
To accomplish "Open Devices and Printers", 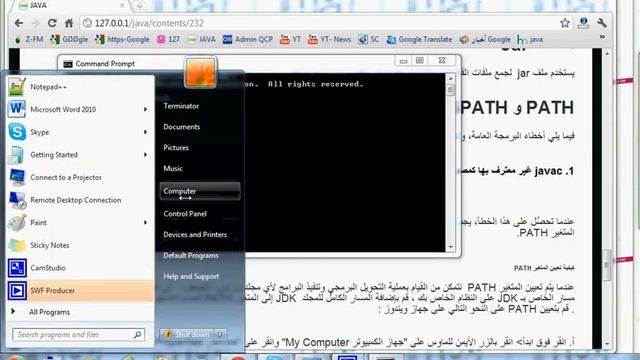I will pos(195,234).
